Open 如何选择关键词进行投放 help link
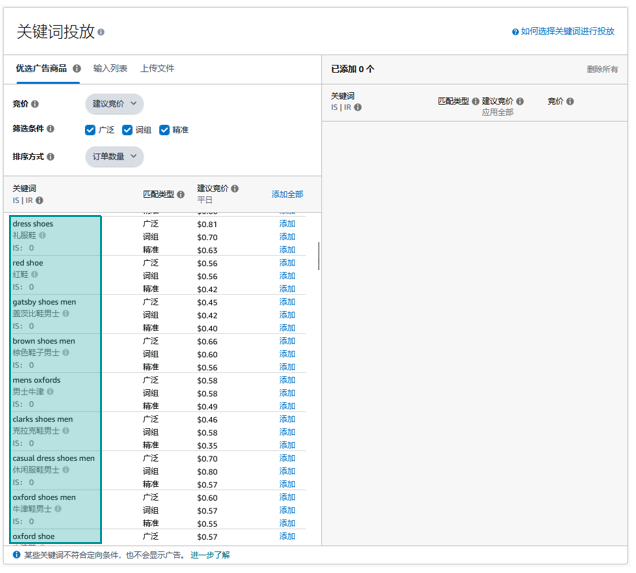 click(567, 32)
